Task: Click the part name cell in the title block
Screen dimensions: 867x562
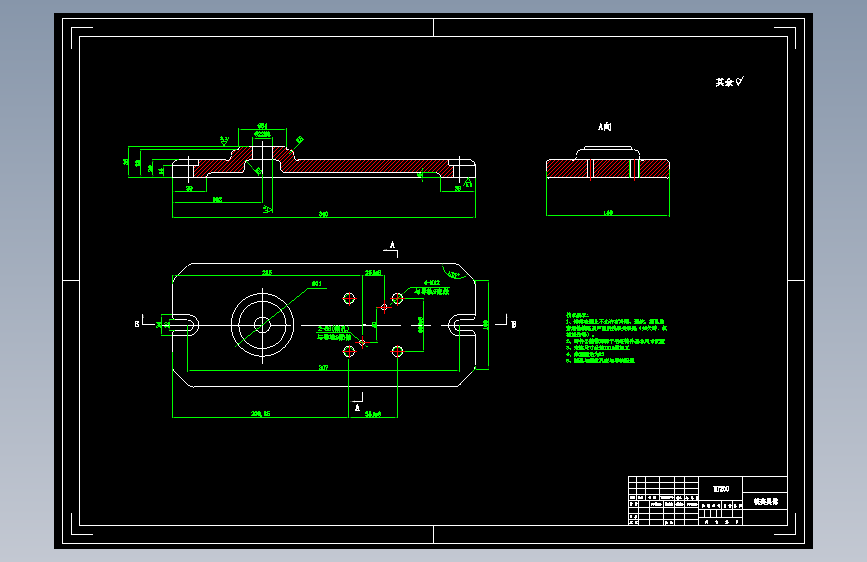Action: tap(765, 502)
